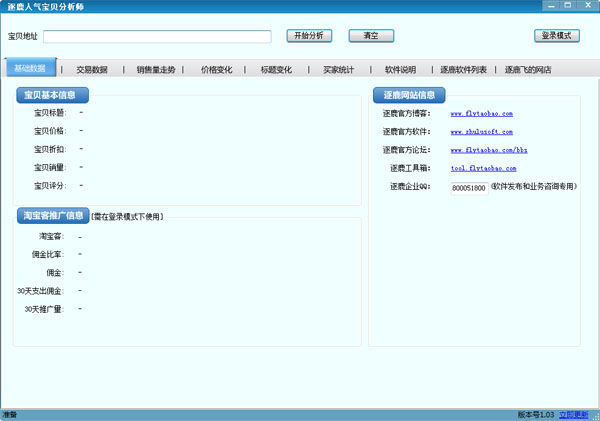This screenshot has height=421, width=600.
Task: Open the 交易数据 tab
Action: 92,70
